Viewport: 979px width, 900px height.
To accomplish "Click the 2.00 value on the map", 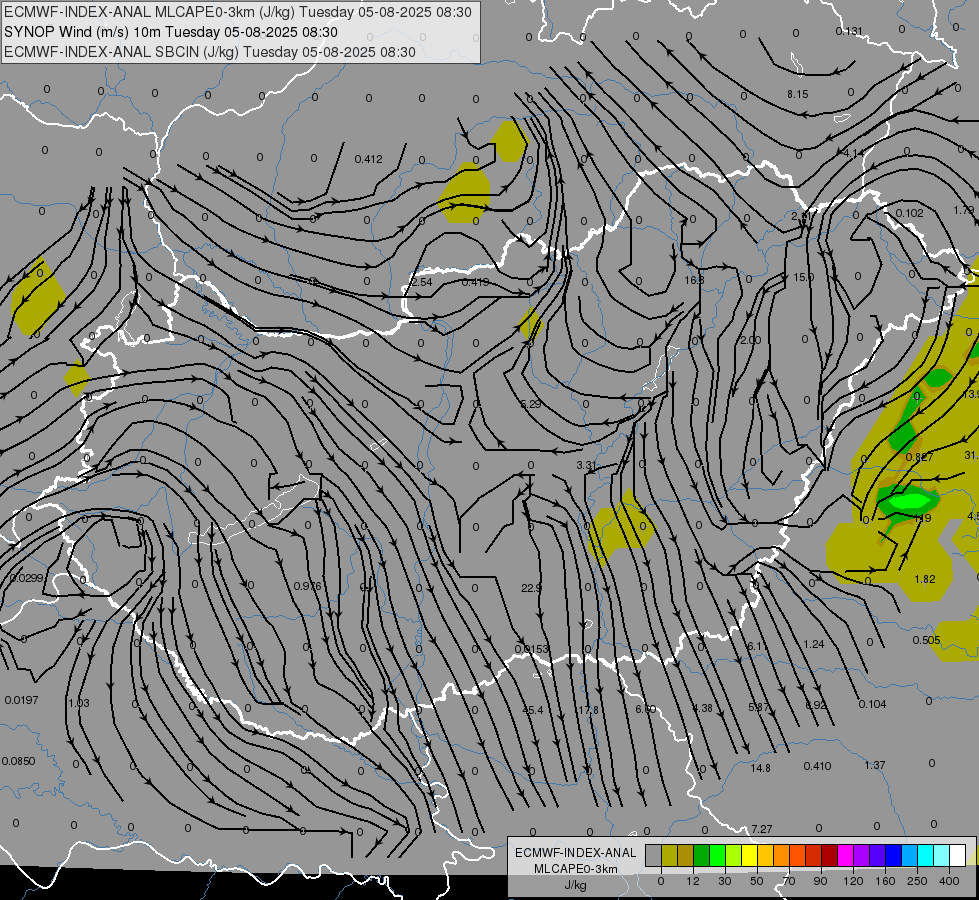I will (x=750, y=340).
